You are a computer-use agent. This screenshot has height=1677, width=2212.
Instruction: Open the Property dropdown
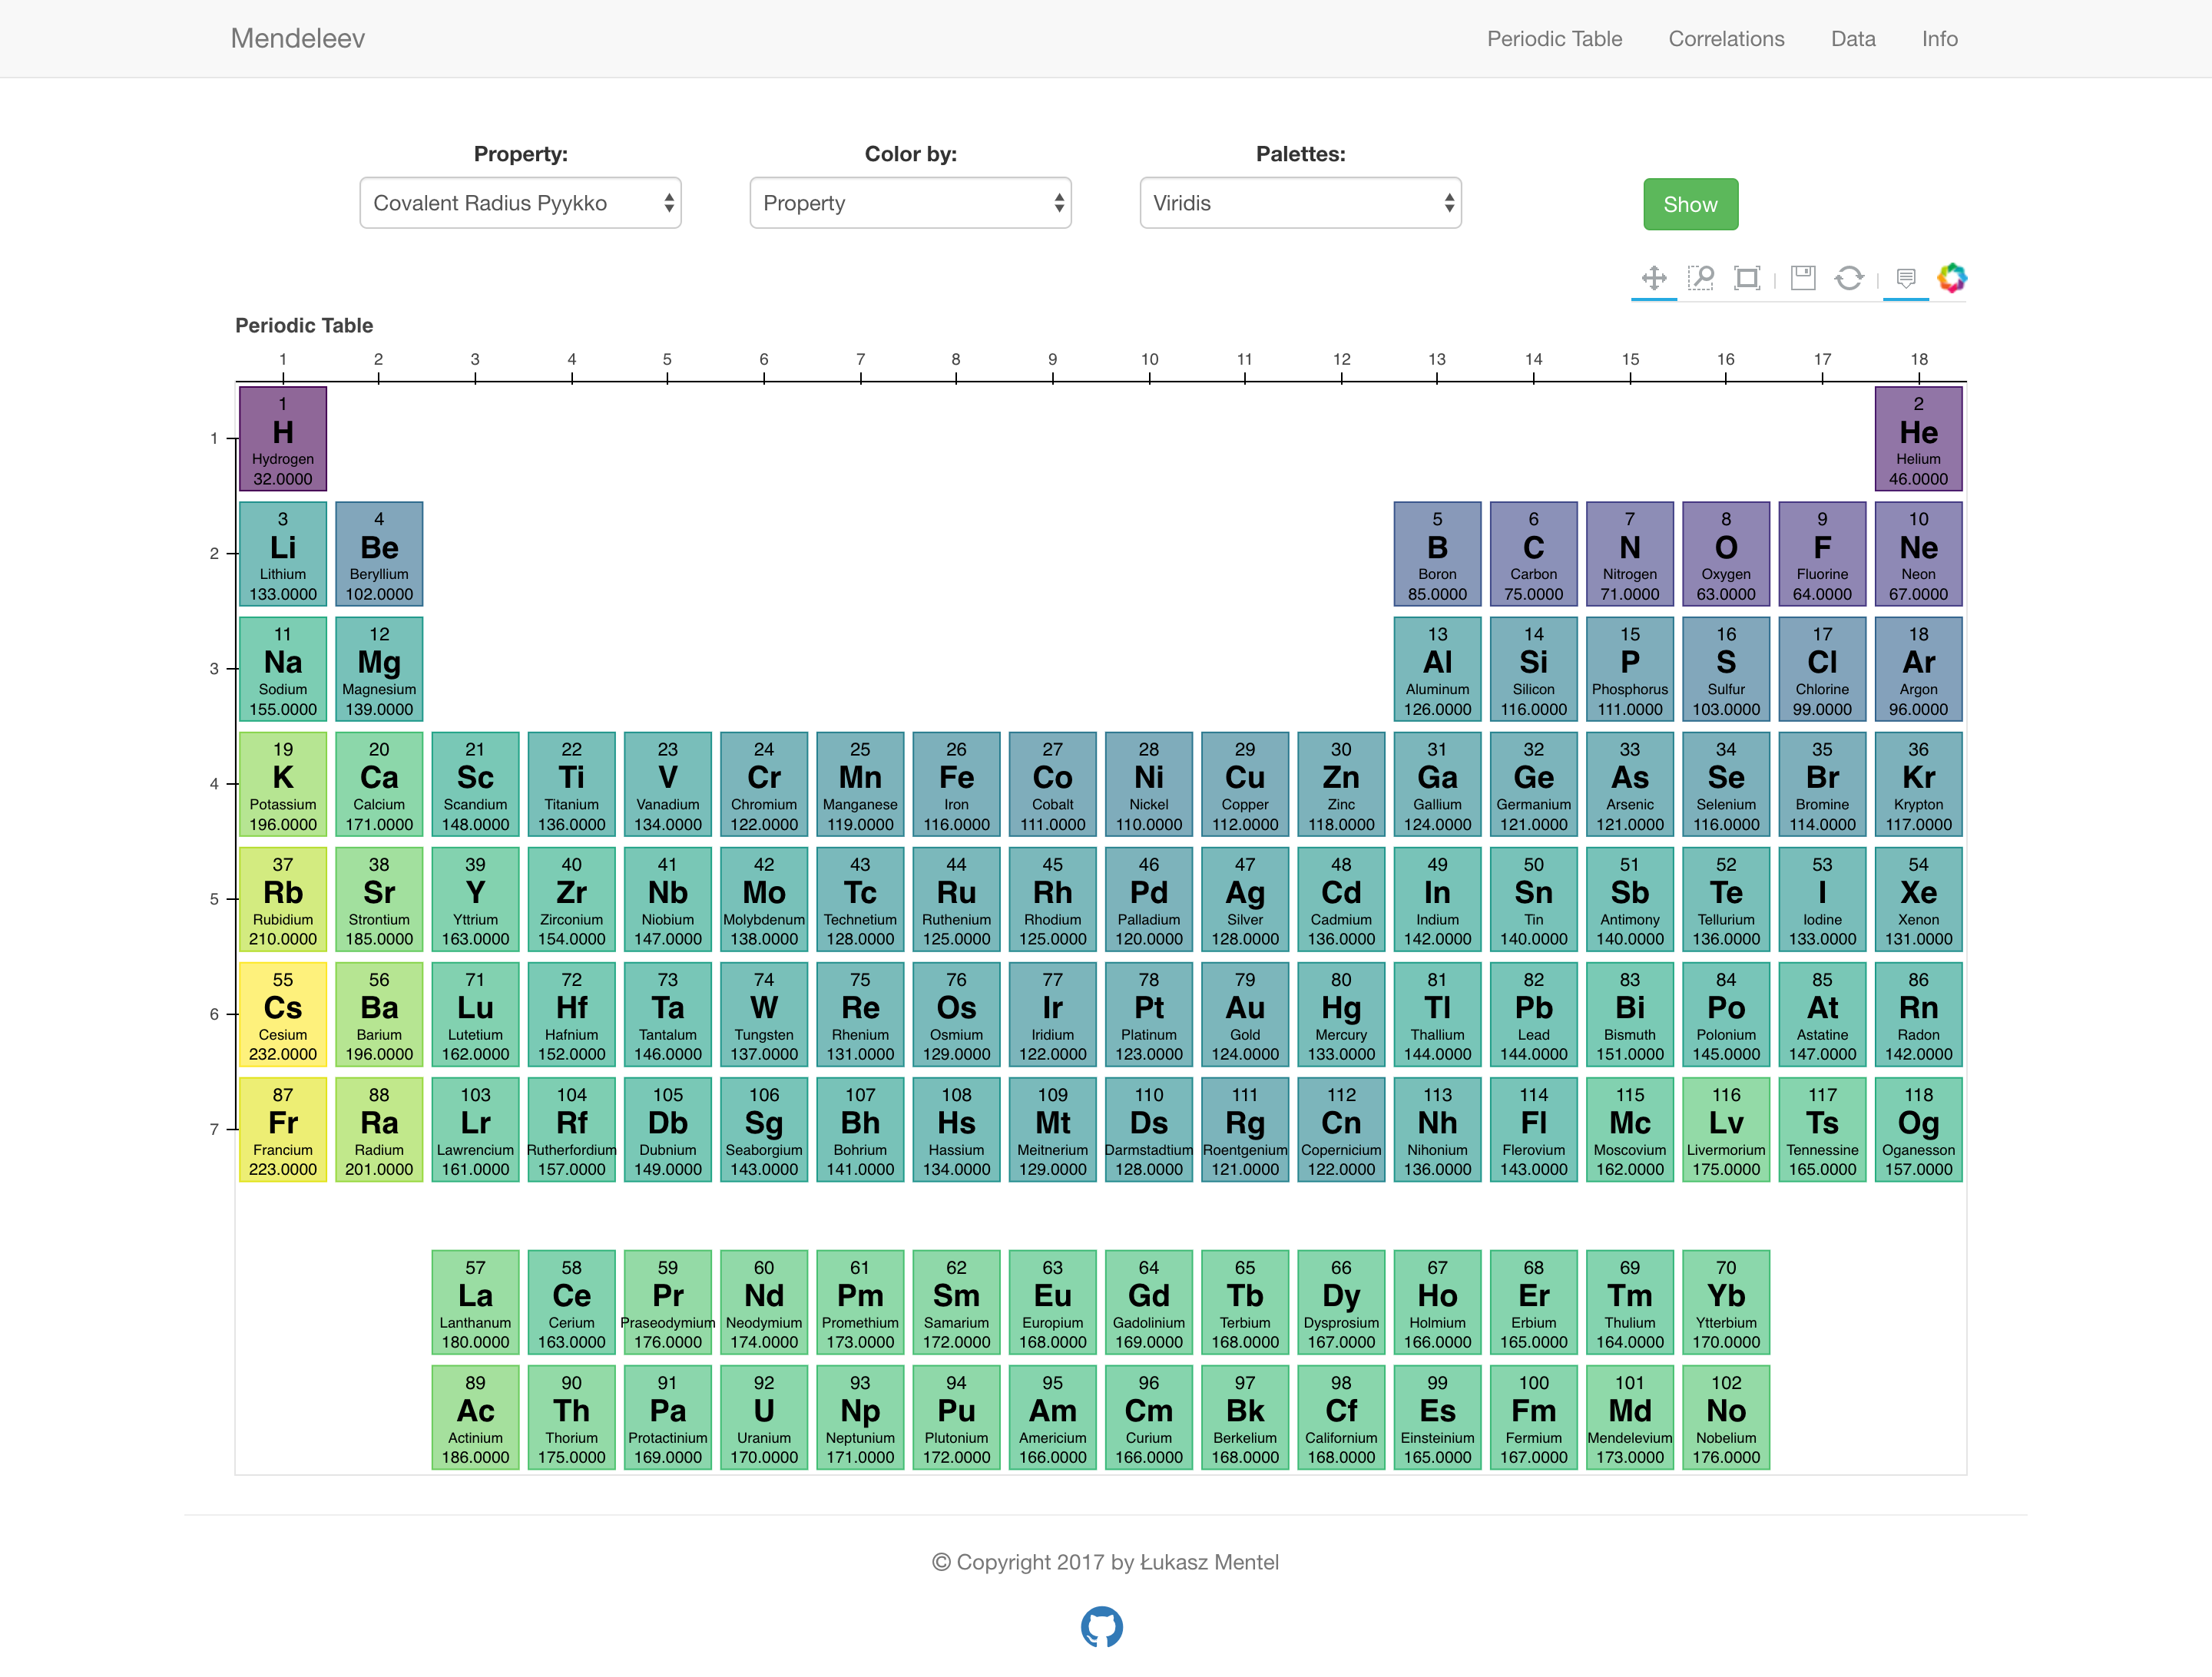click(520, 203)
